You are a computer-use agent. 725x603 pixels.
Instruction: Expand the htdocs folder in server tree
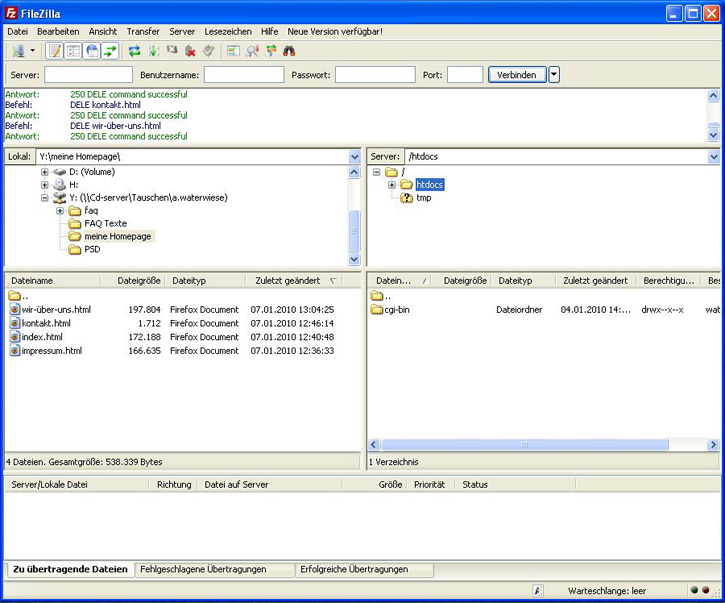click(x=392, y=185)
